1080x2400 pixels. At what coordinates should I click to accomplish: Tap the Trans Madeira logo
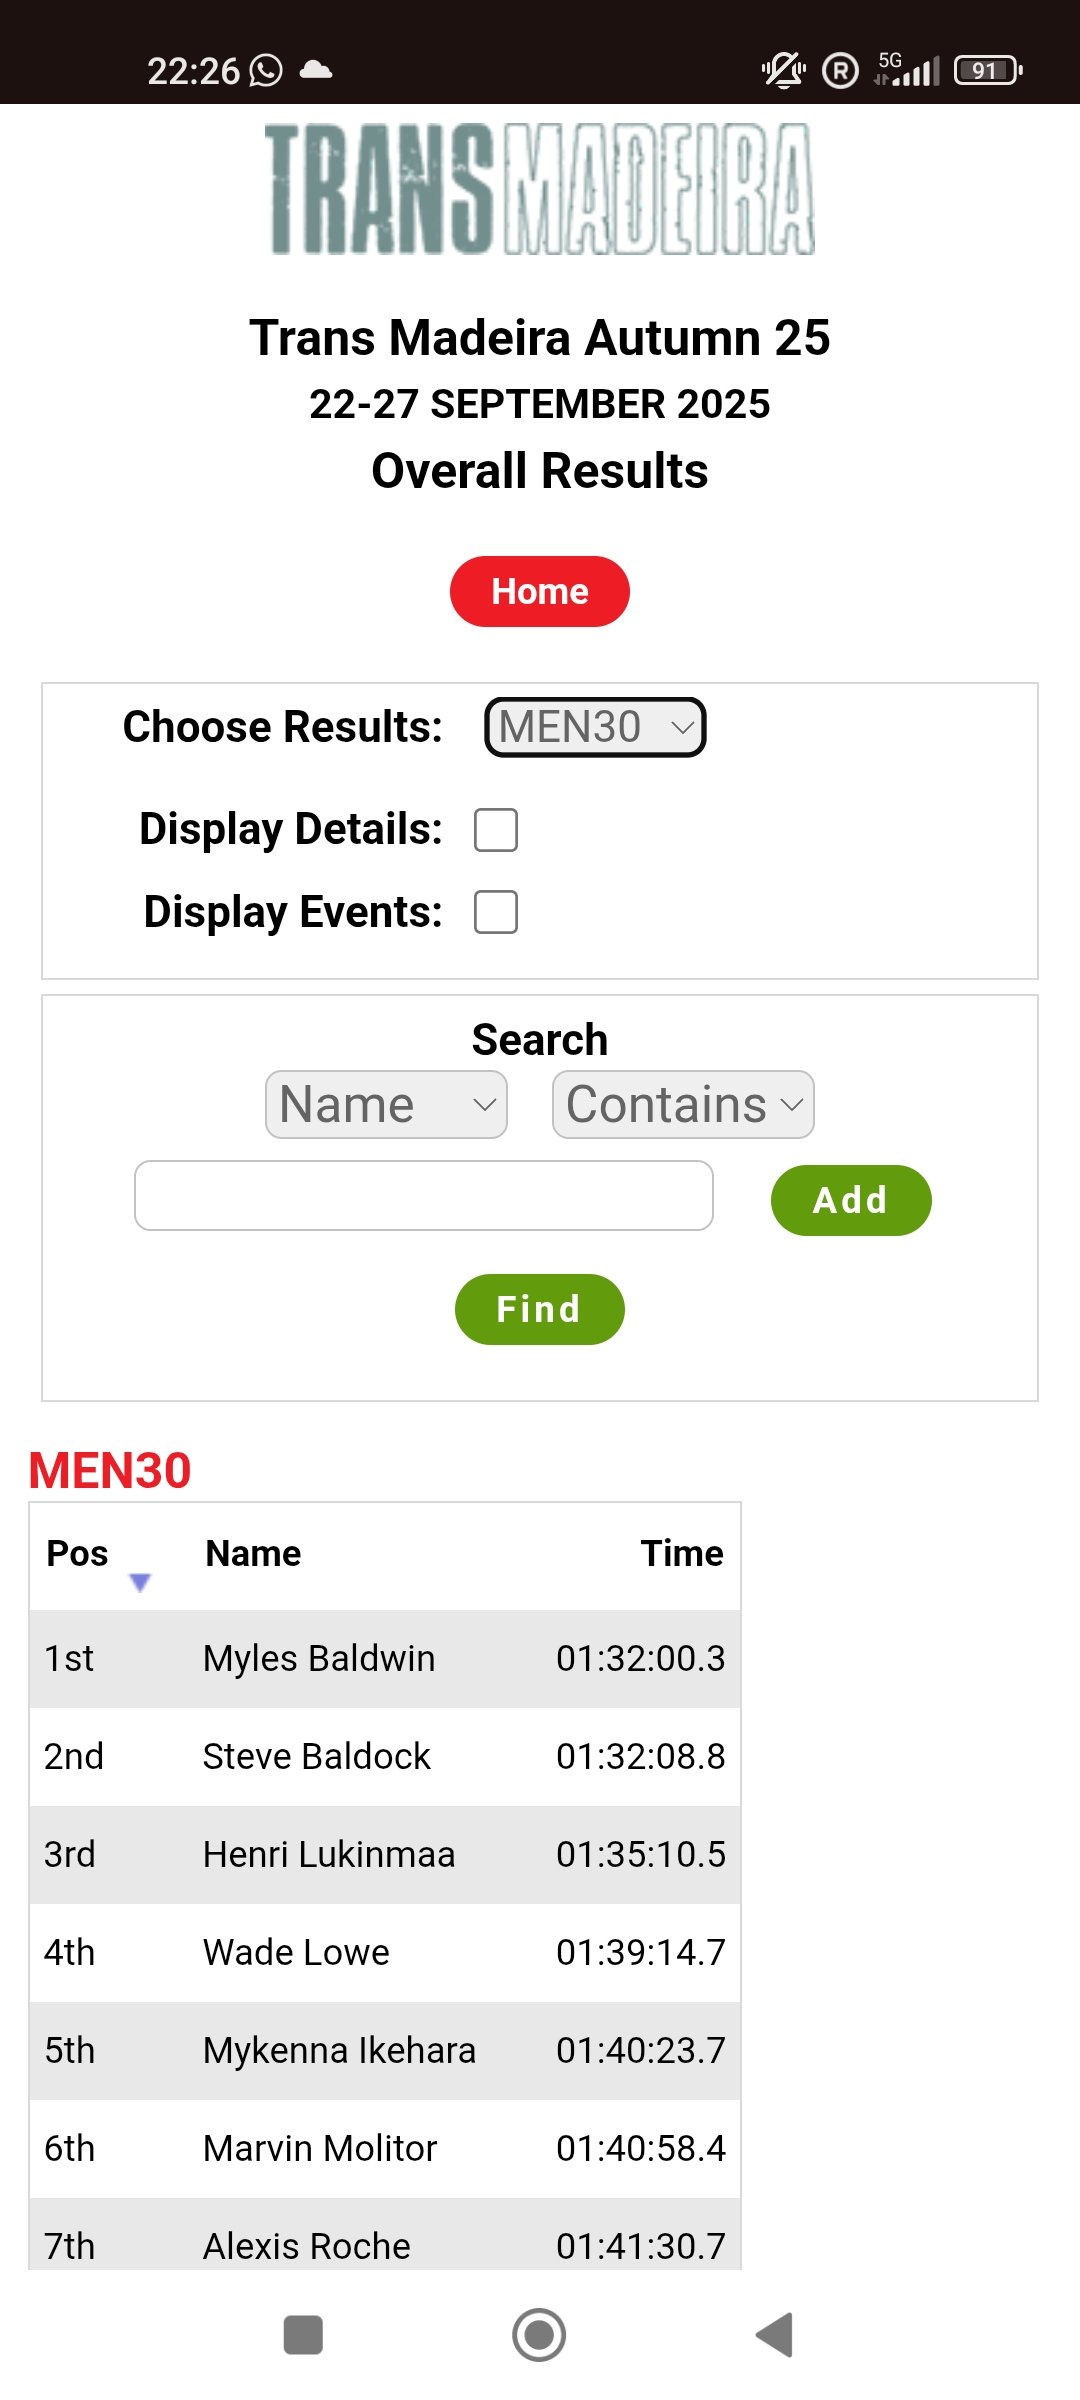[x=540, y=188]
